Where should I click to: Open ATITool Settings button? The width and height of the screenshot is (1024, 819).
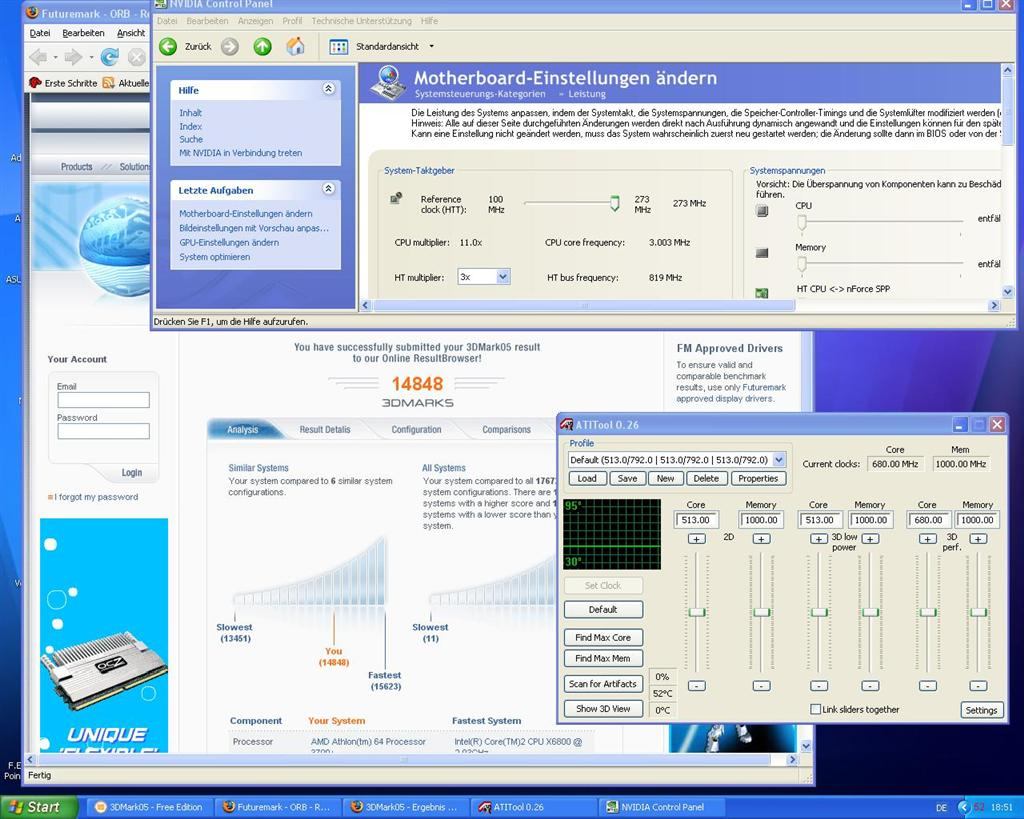pyautogui.click(x=981, y=711)
